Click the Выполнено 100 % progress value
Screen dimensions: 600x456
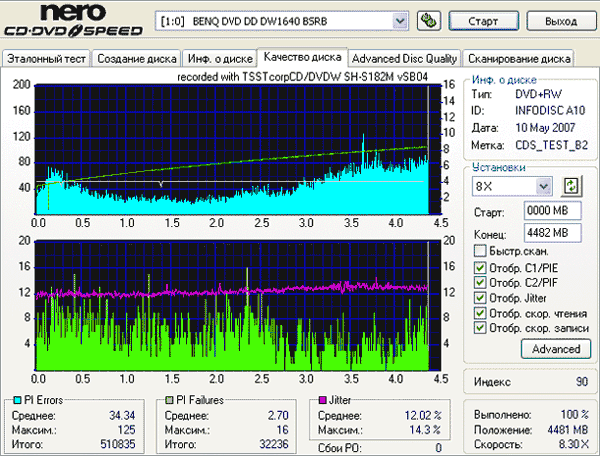coord(574,414)
